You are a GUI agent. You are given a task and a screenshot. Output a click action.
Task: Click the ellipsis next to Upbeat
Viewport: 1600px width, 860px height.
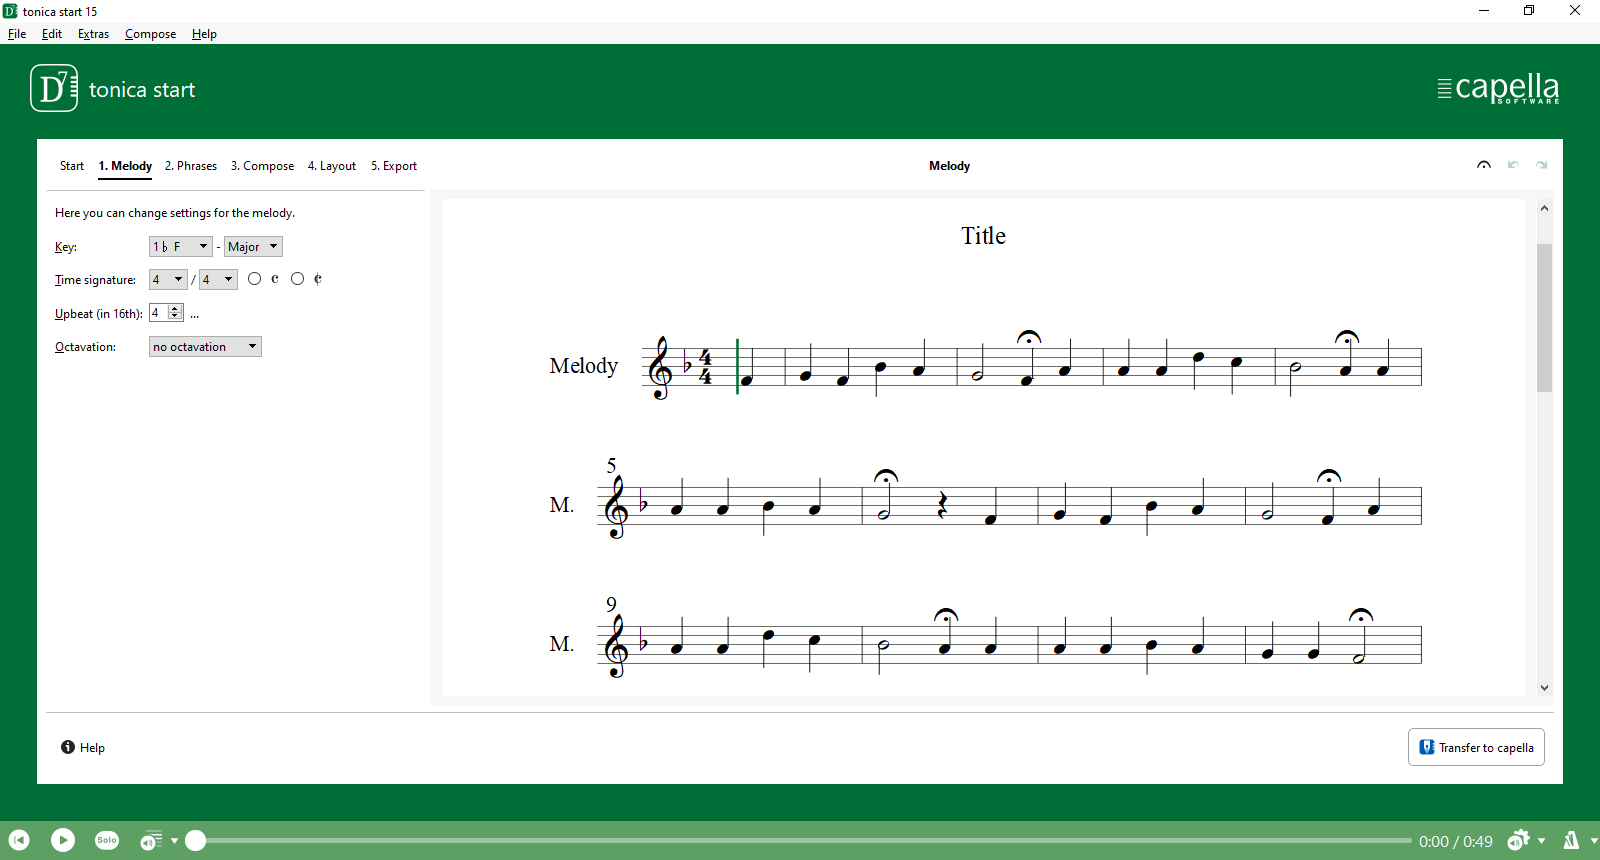tap(194, 314)
